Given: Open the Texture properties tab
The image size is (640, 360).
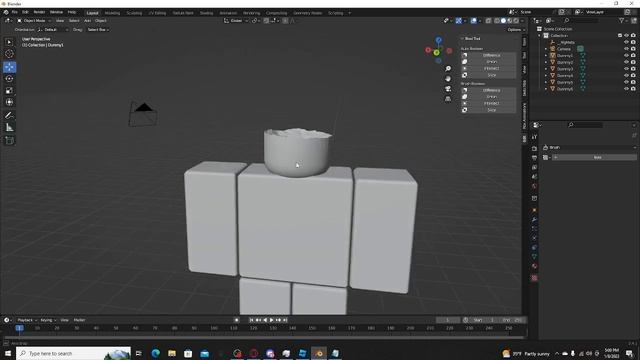Looking at the screenshot, I should pyautogui.click(x=534, y=278).
